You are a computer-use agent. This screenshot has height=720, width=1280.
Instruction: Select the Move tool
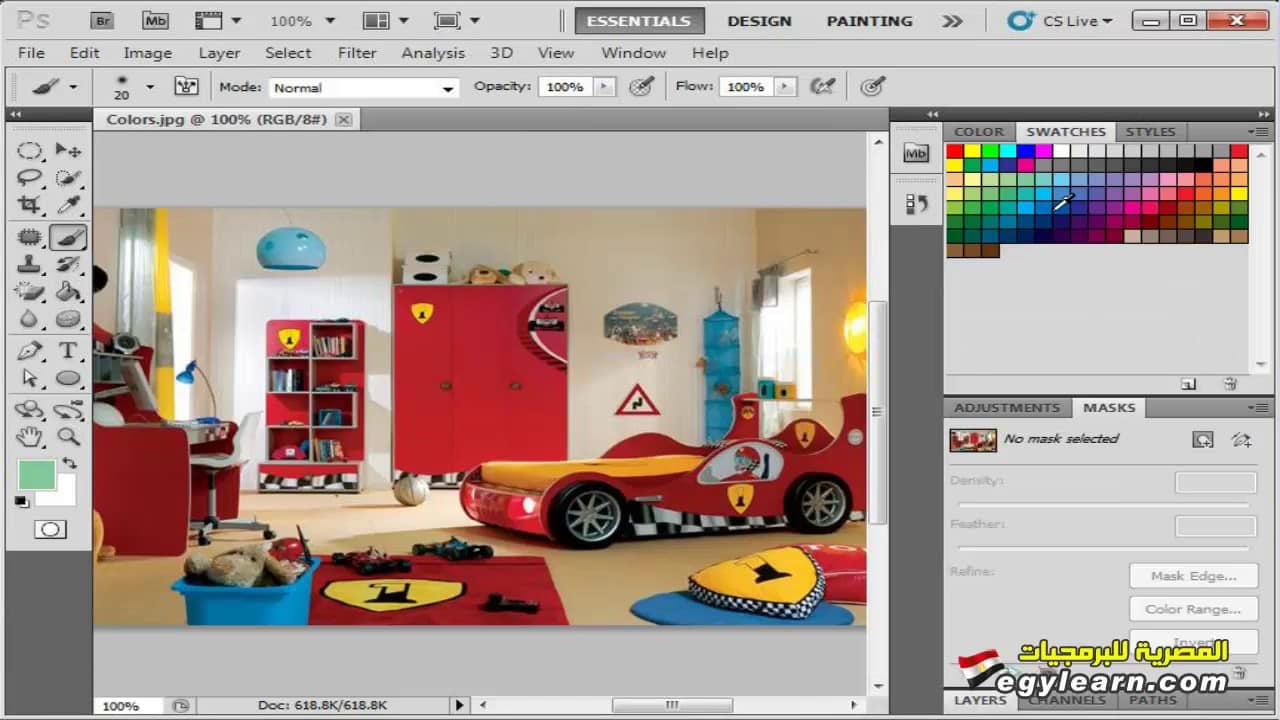[67, 151]
